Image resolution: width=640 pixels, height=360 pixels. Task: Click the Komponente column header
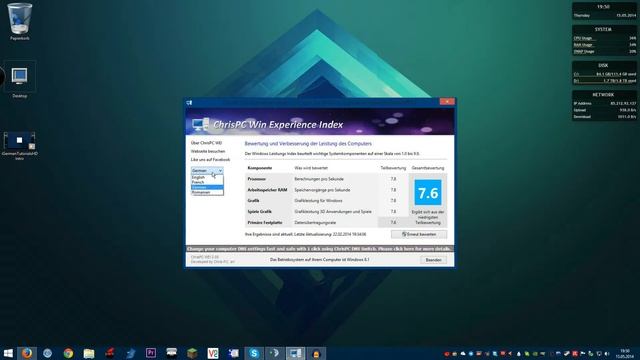tap(260, 168)
